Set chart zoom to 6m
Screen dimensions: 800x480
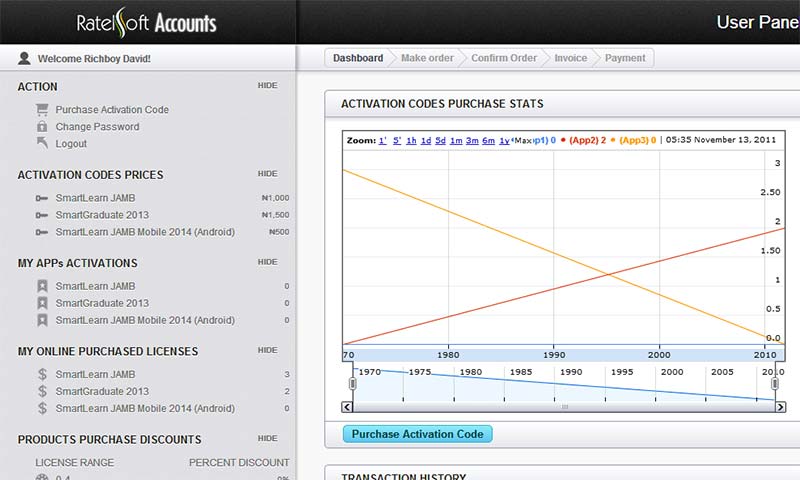(488, 141)
